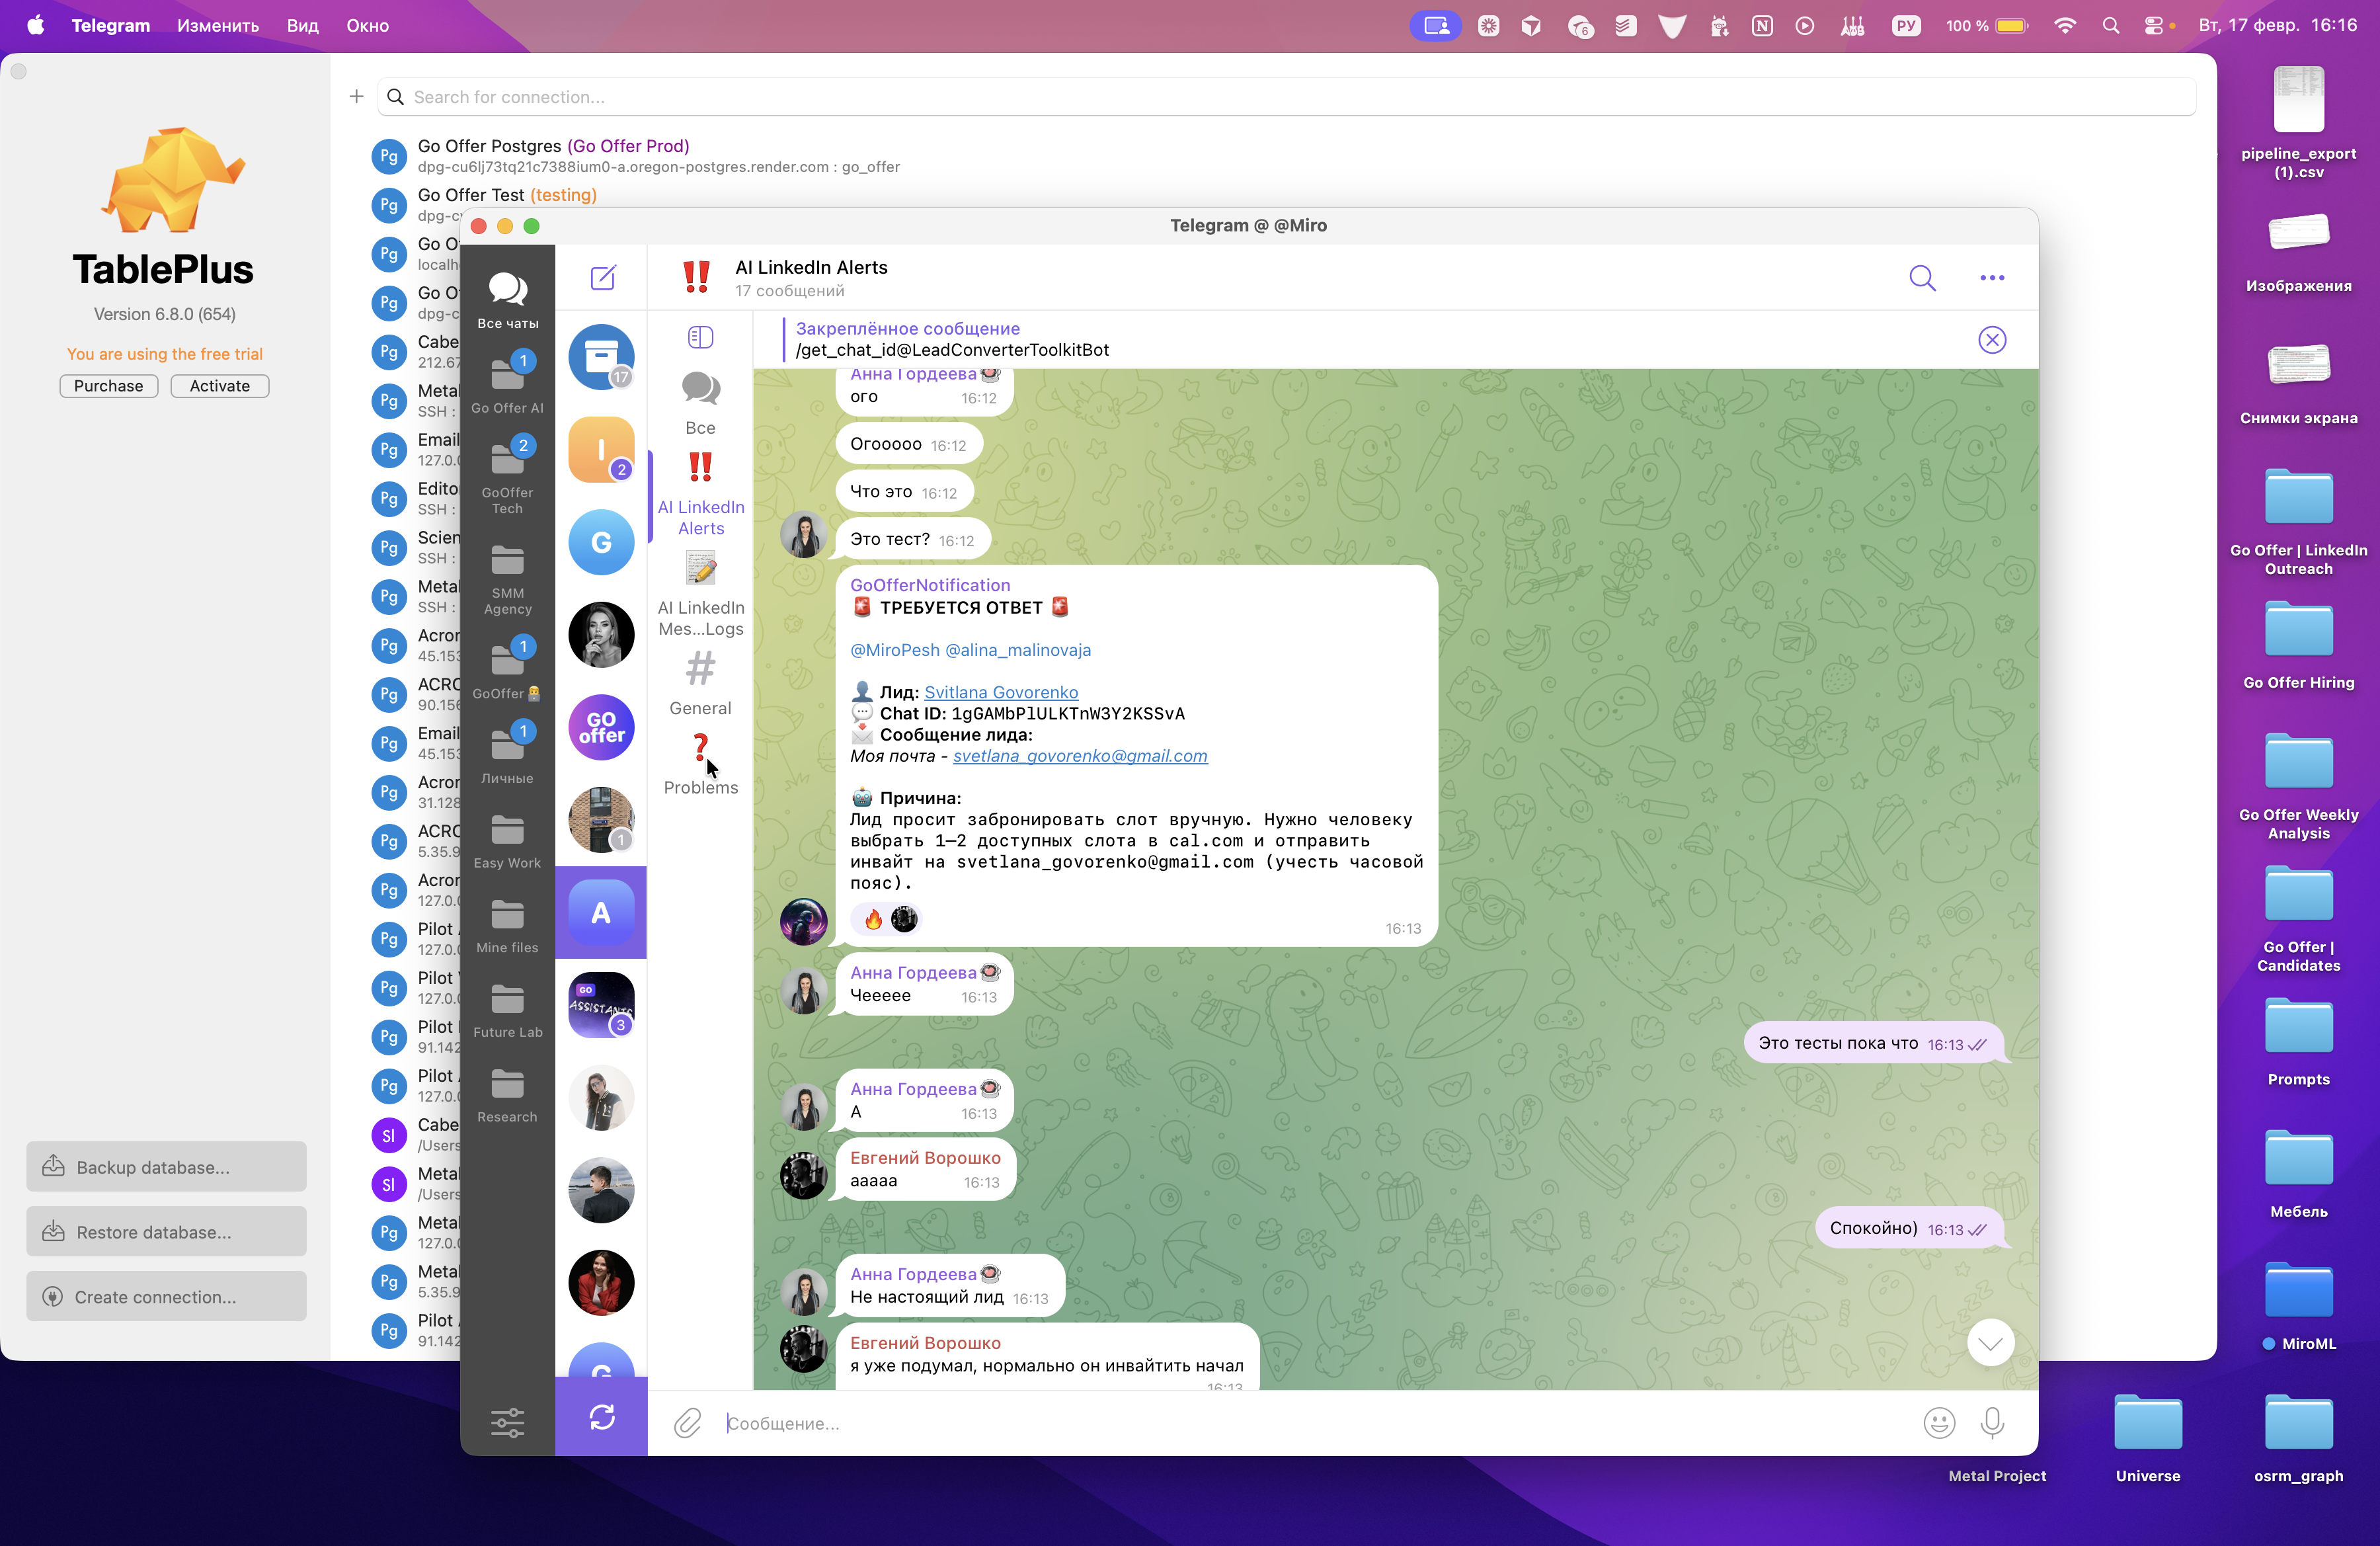Open the search in chat magnifier icon
This screenshot has width=2380, height=1546.
click(x=1921, y=277)
